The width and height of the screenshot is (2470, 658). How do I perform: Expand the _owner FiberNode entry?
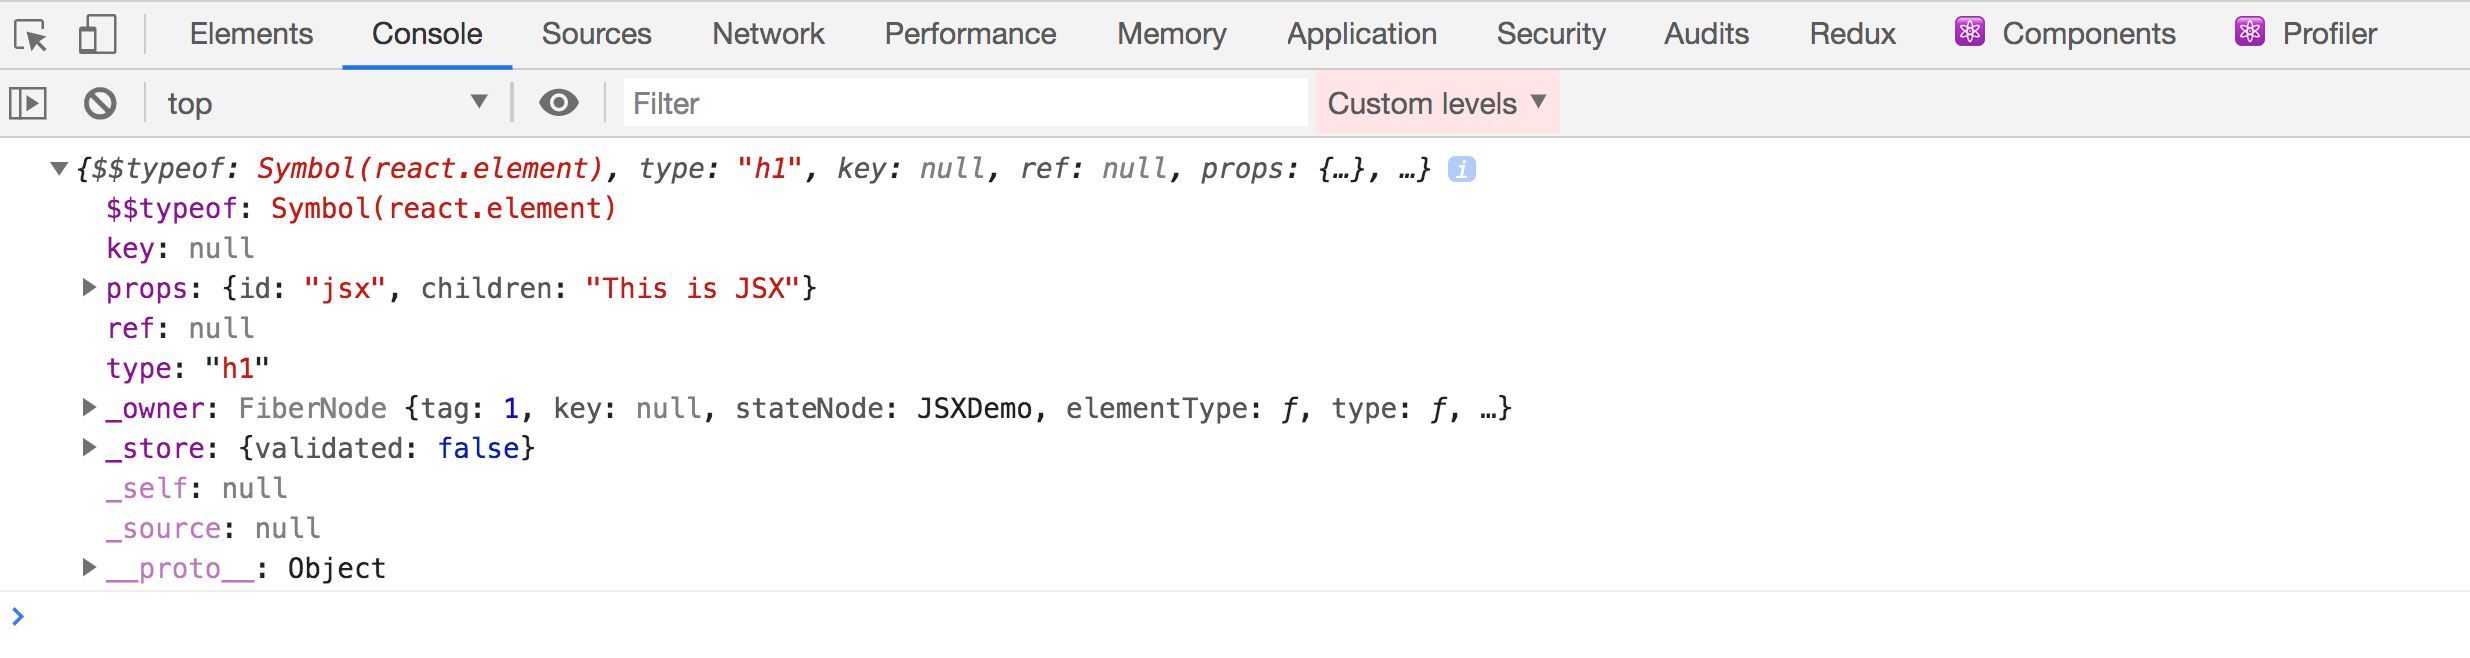(x=89, y=407)
